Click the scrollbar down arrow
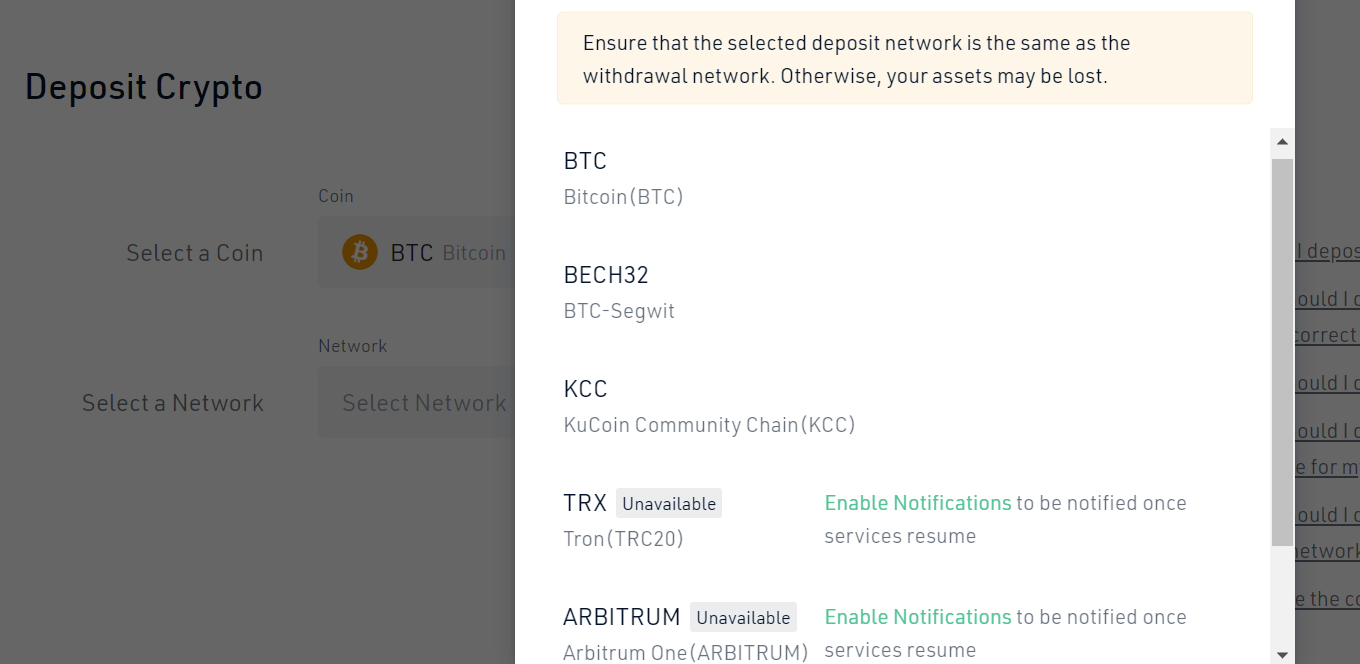 (x=1282, y=655)
